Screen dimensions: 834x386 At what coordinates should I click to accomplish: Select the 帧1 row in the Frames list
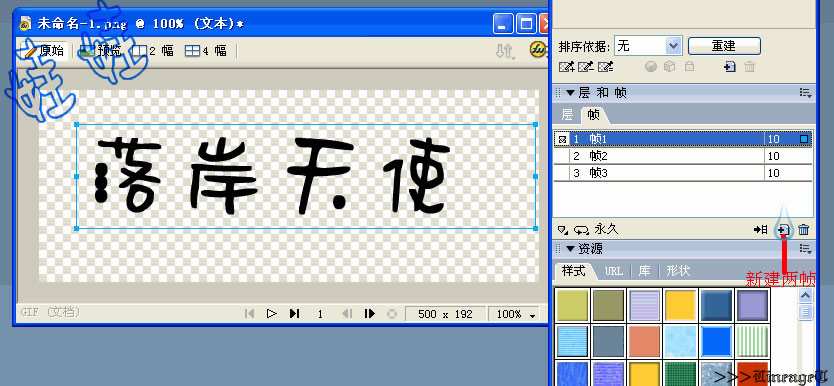683,139
